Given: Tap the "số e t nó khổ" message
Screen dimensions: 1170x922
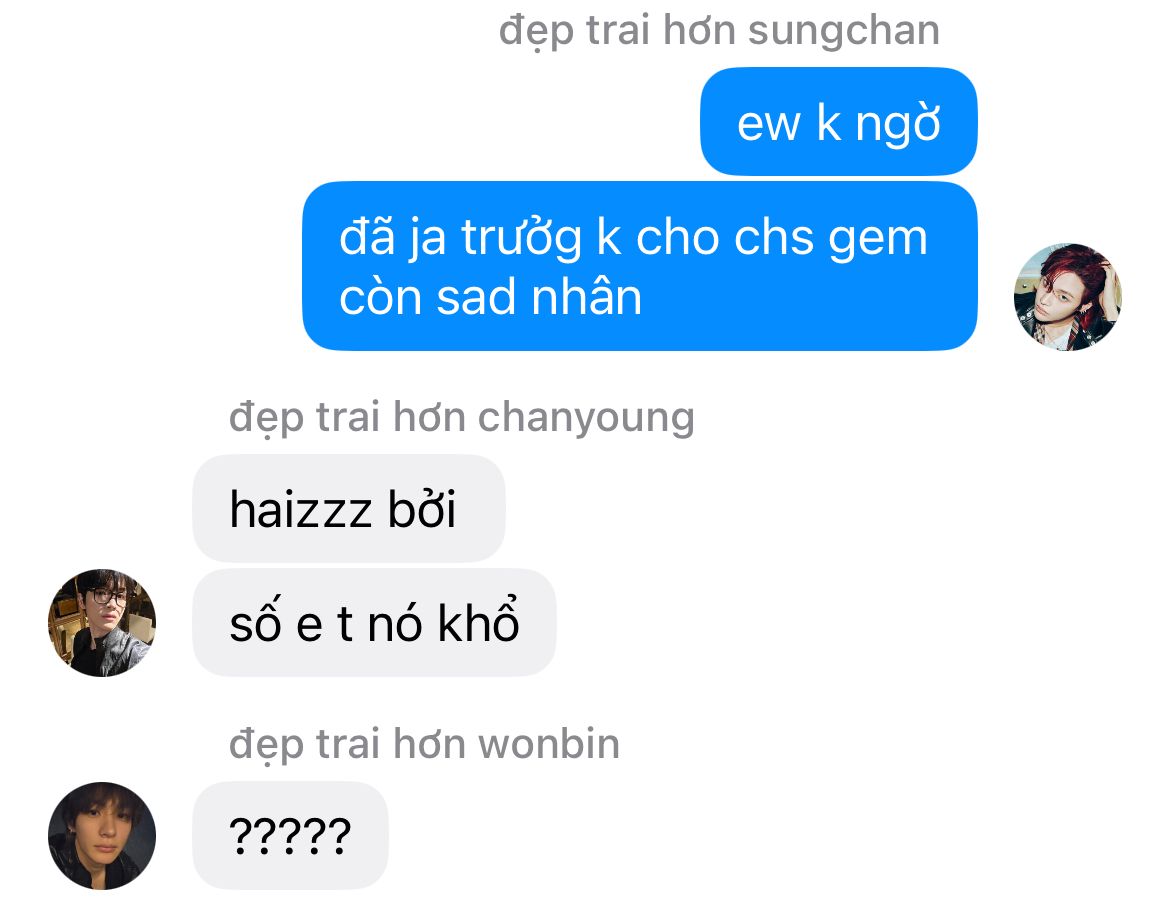Looking at the screenshot, I should pos(374,623).
